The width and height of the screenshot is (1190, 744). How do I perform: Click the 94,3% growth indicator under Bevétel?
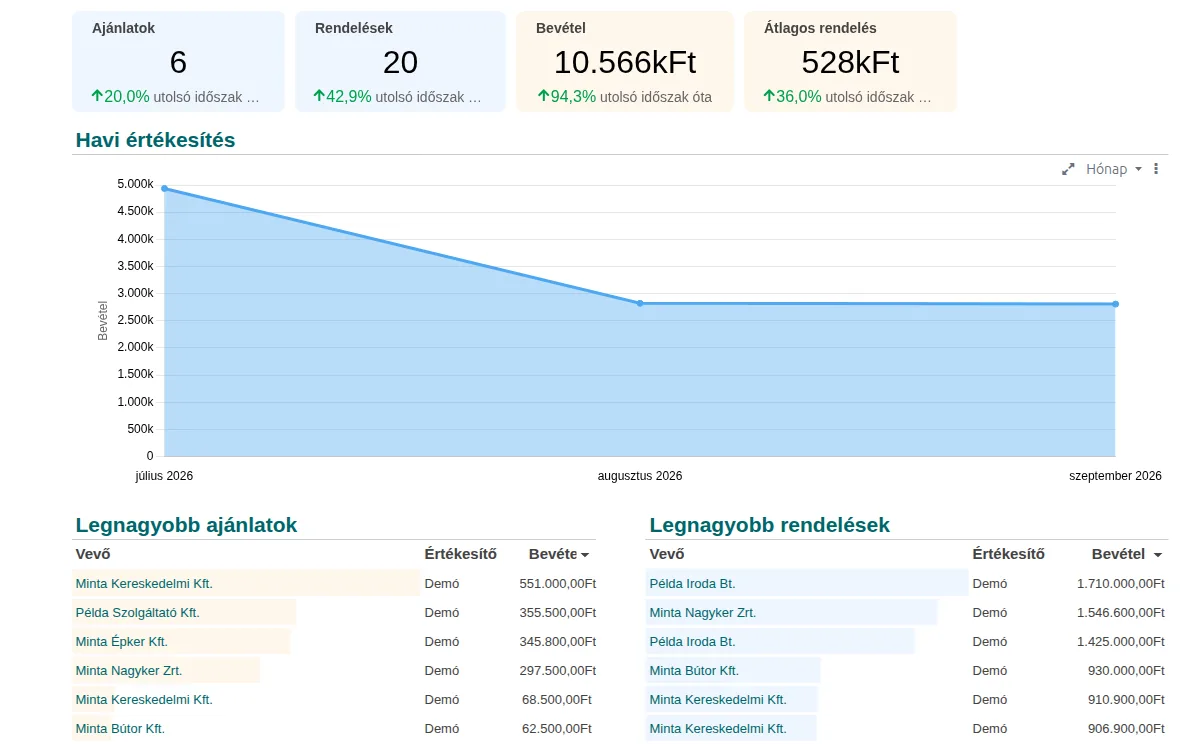567,97
